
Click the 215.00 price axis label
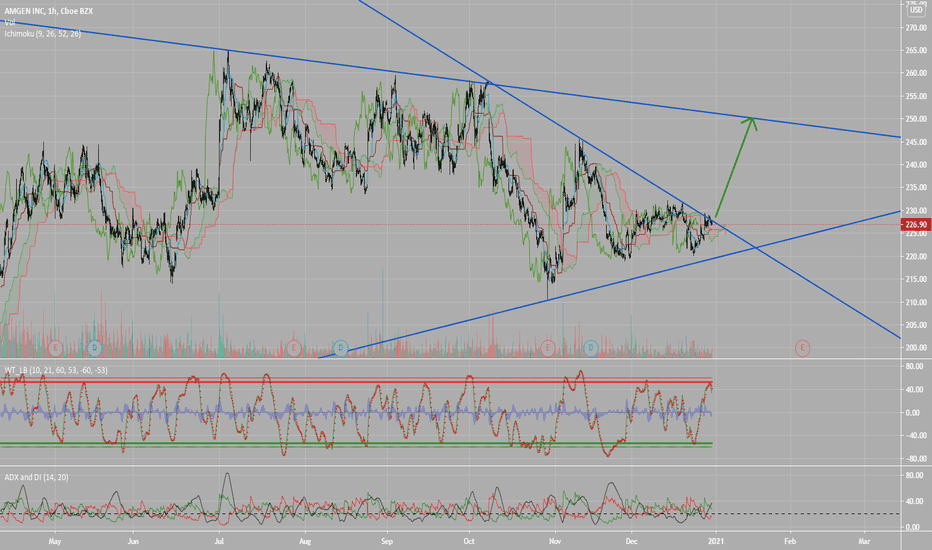(x=916, y=279)
